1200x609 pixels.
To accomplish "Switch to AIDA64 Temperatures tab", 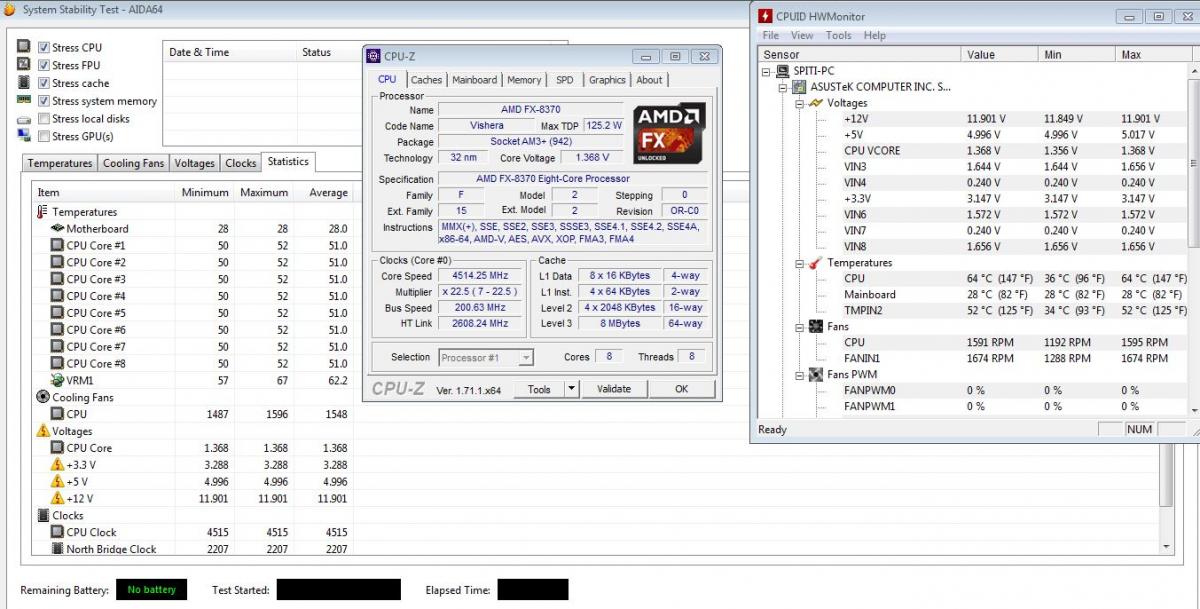I will (60, 163).
